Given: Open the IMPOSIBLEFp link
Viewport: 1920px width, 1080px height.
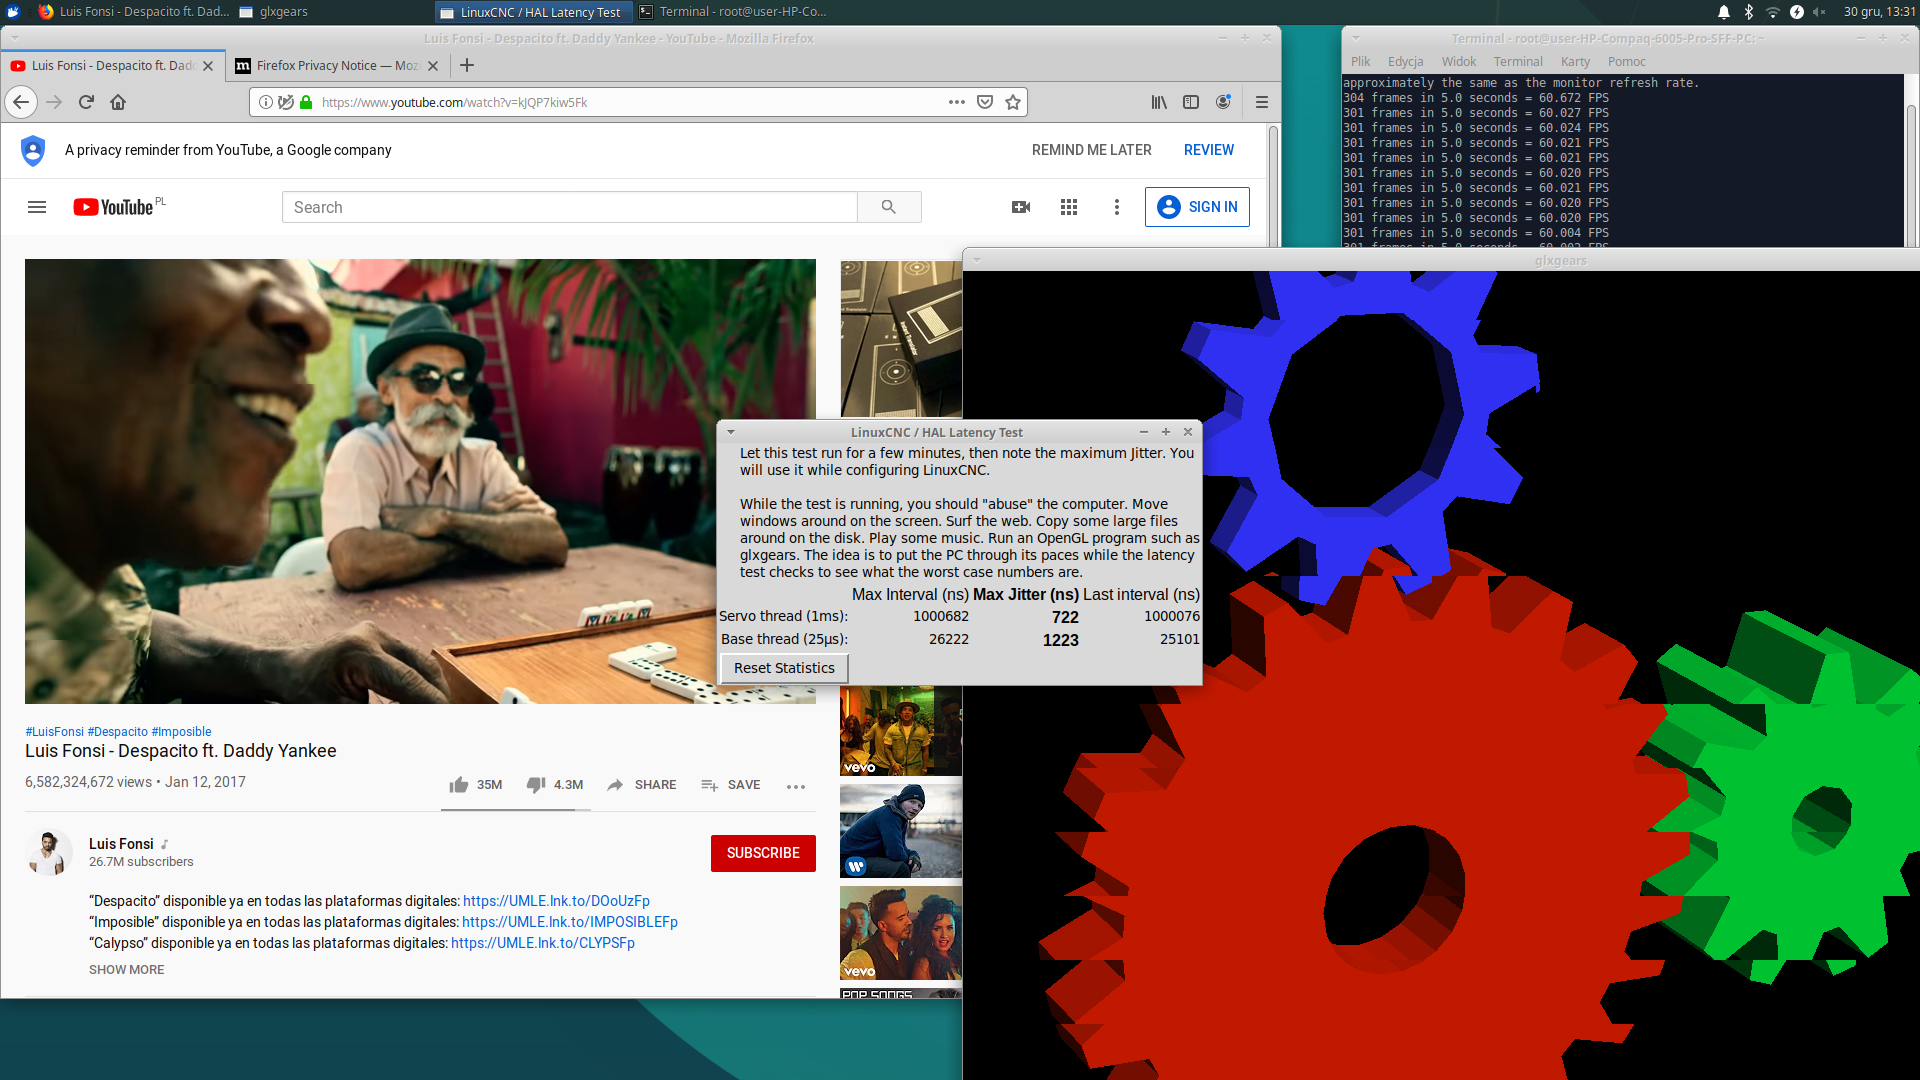Looking at the screenshot, I should (x=570, y=922).
